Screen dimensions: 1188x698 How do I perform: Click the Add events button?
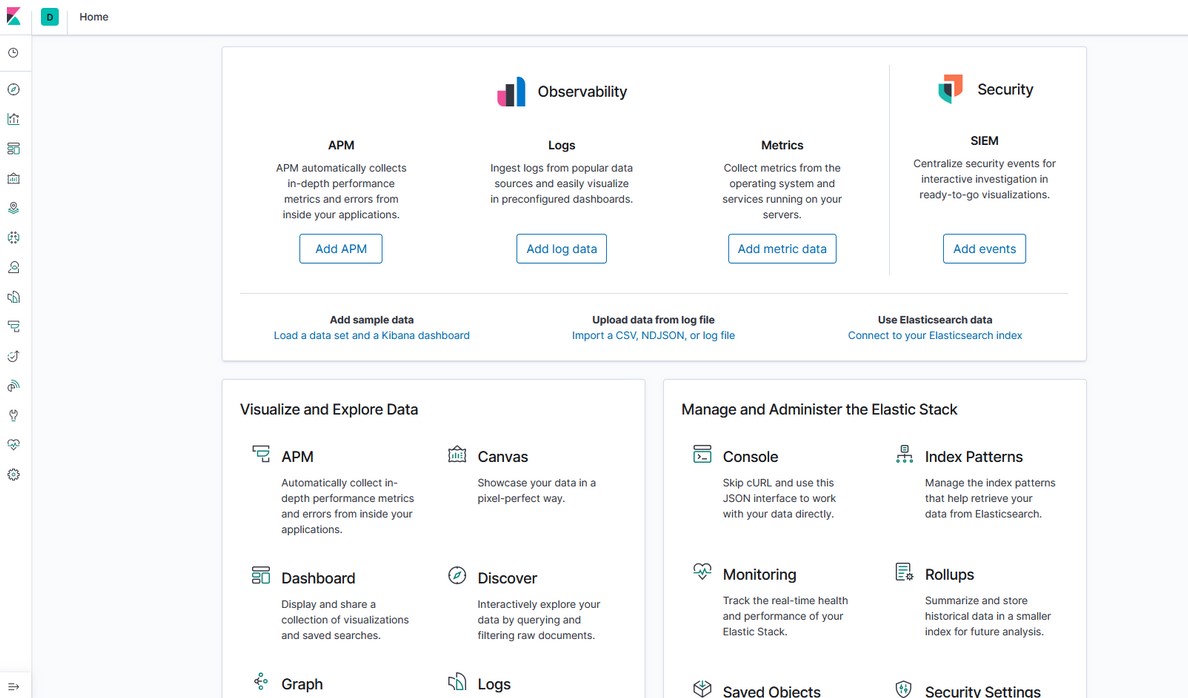984,249
